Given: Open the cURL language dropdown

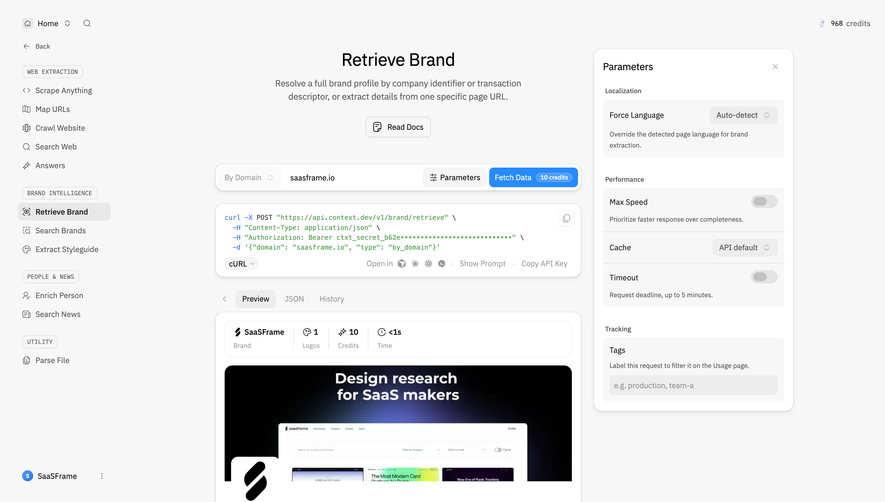Looking at the screenshot, I should [x=242, y=264].
